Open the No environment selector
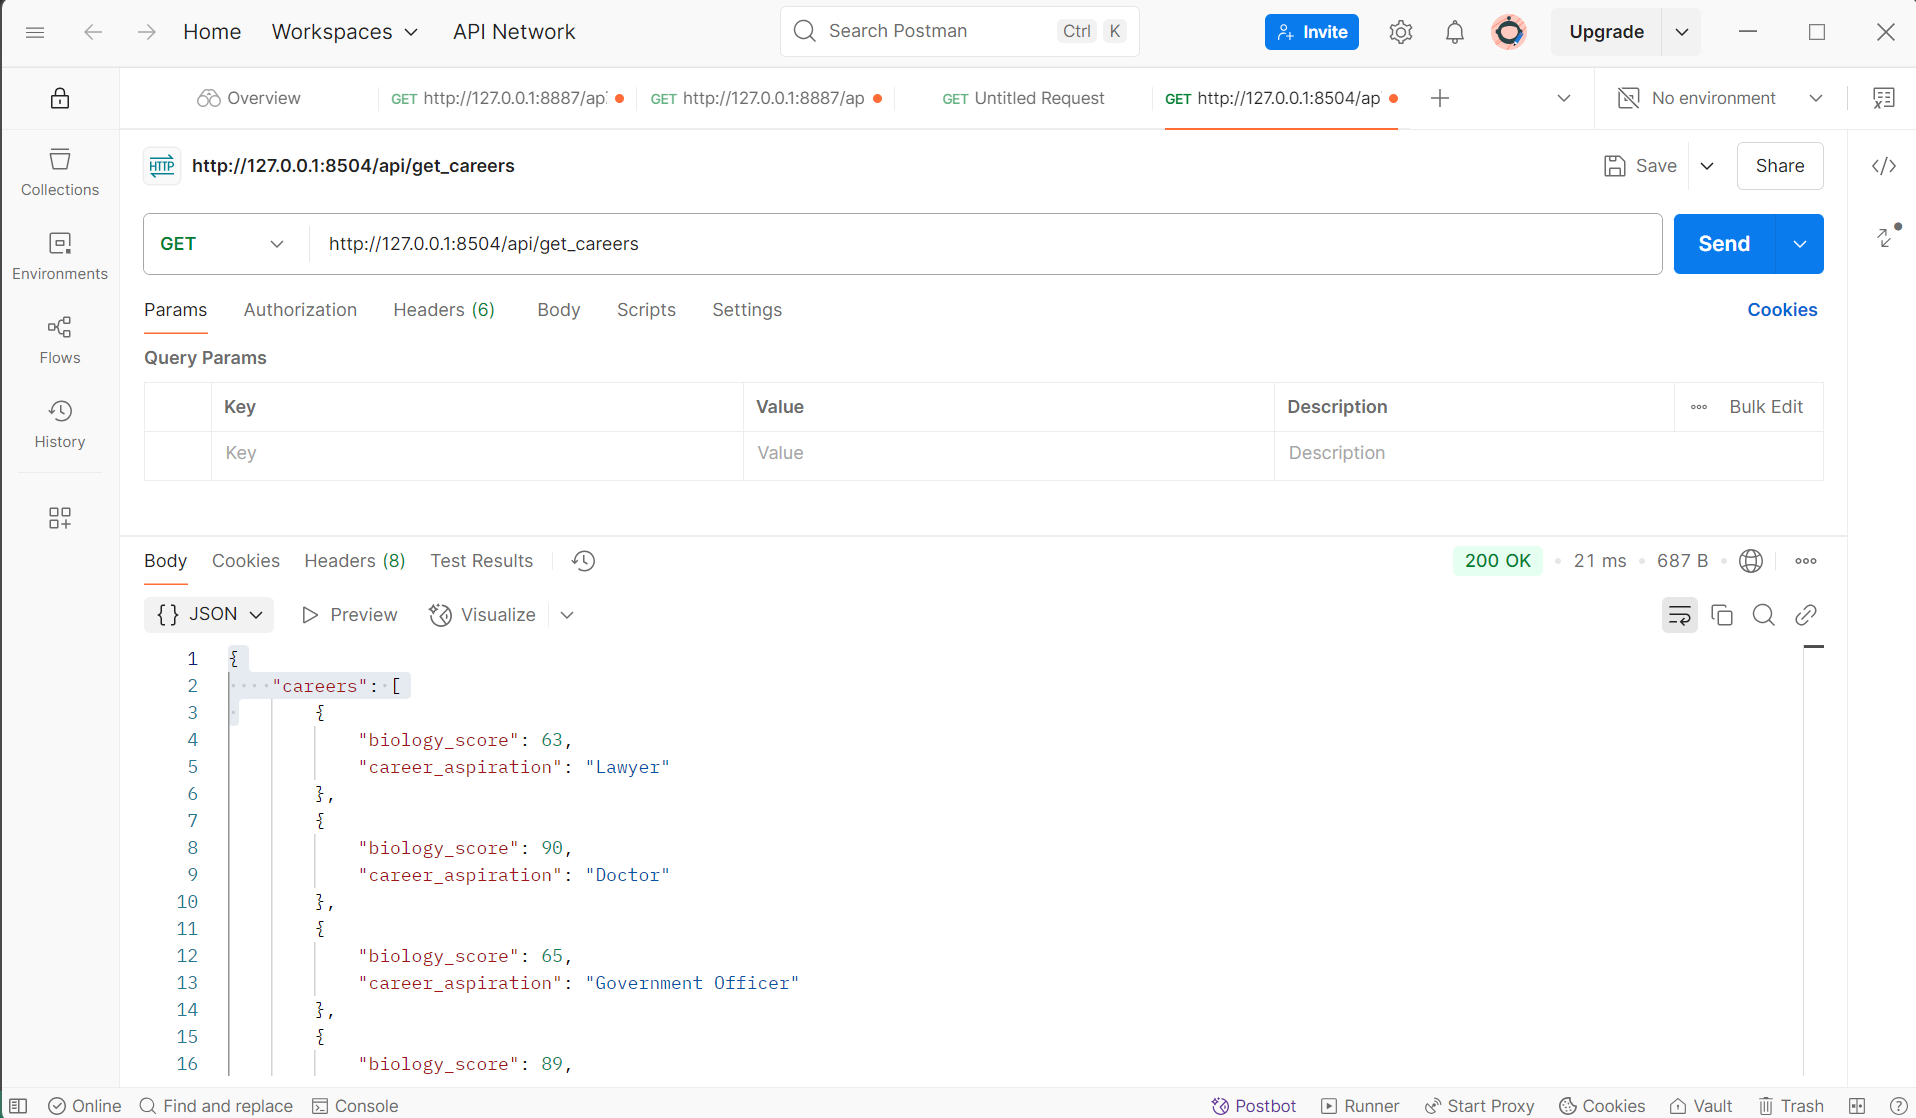This screenshot has width=1916, height=1118. click(x=1720, y=98)
